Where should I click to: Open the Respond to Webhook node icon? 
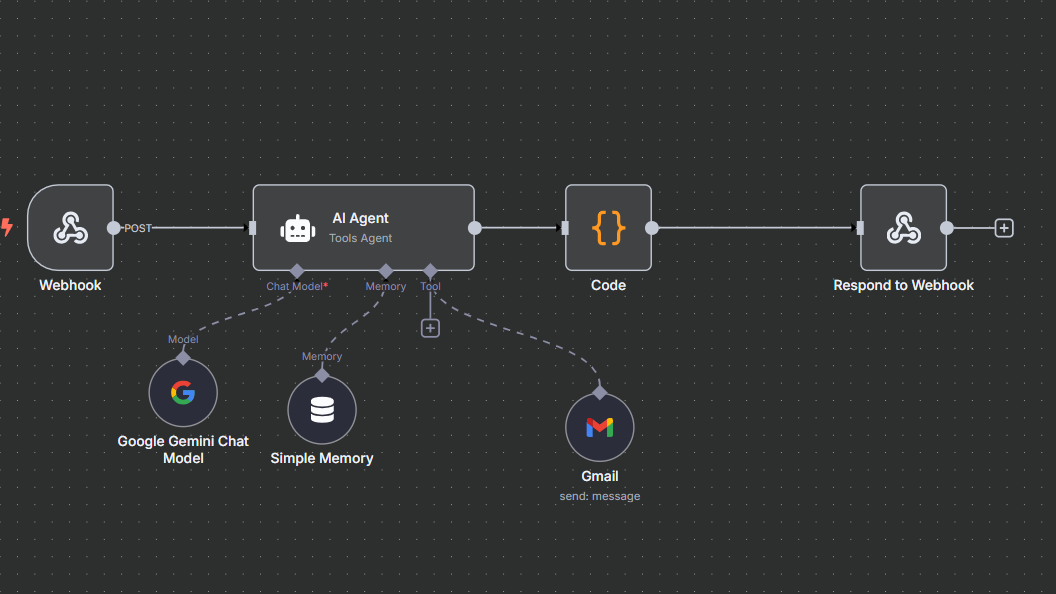click(x=903, y=227)
